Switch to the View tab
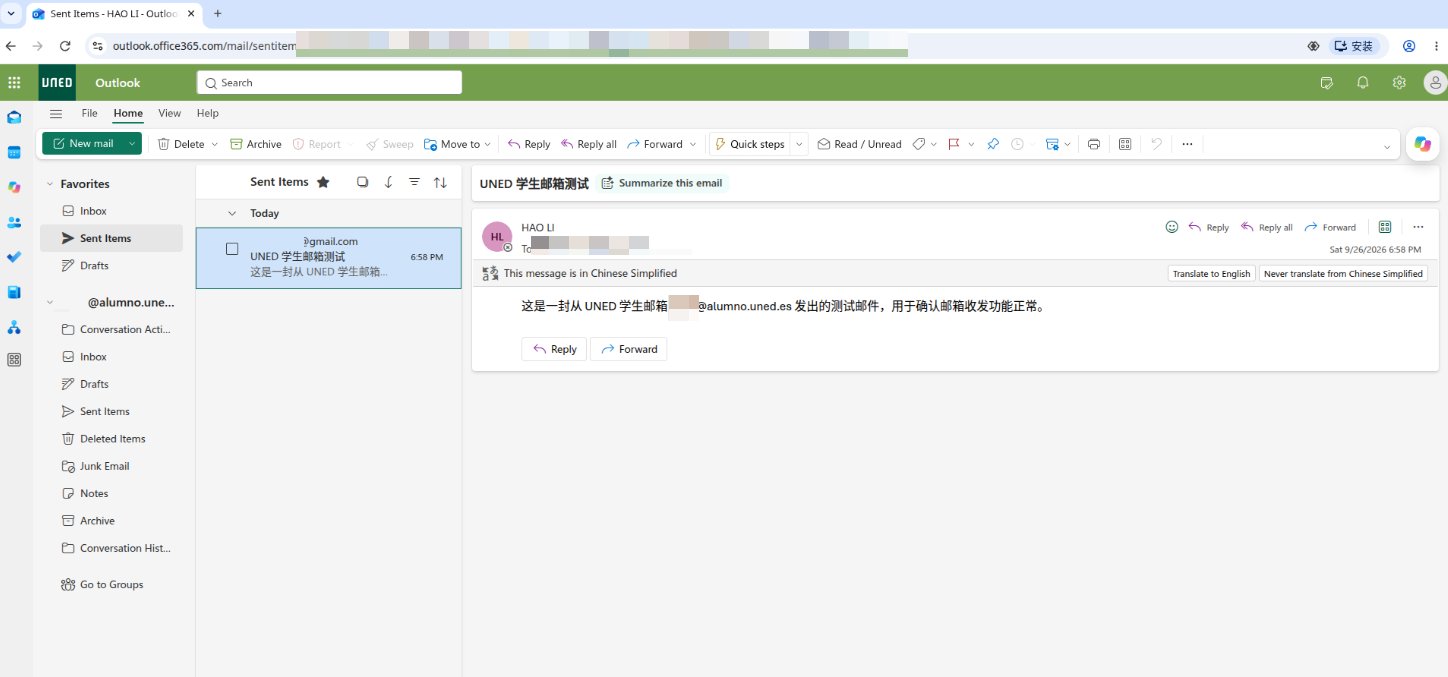This screenshot has width=1448, height=677. click(170, 114)
